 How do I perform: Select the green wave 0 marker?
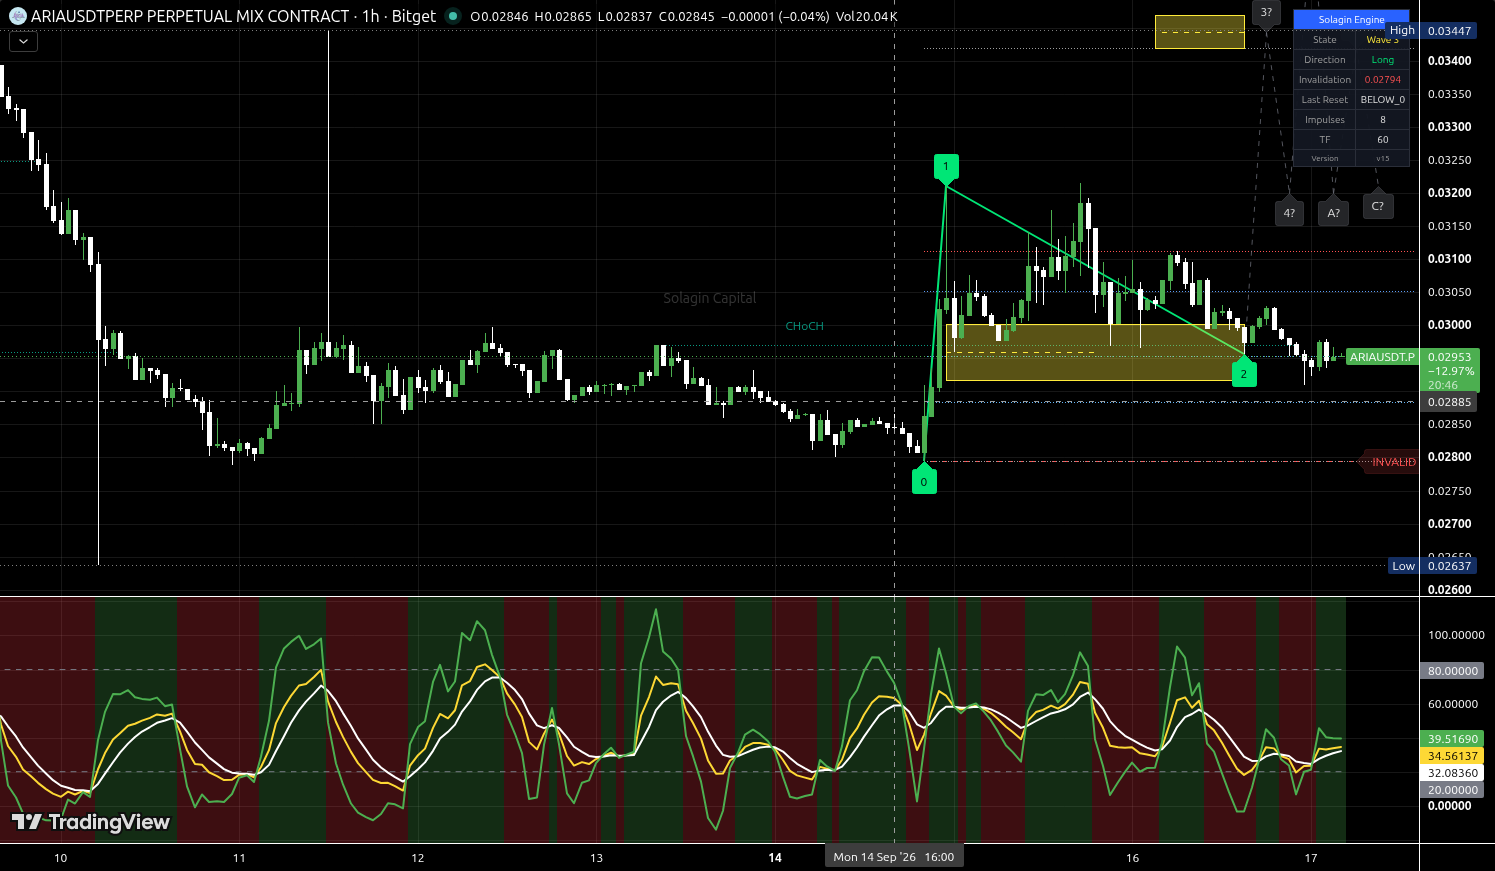(923, 480)
